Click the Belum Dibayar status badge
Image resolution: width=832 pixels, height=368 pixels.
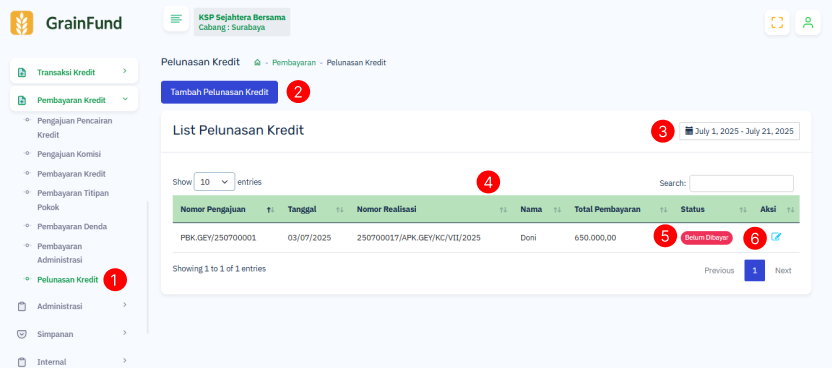[707, 238]
